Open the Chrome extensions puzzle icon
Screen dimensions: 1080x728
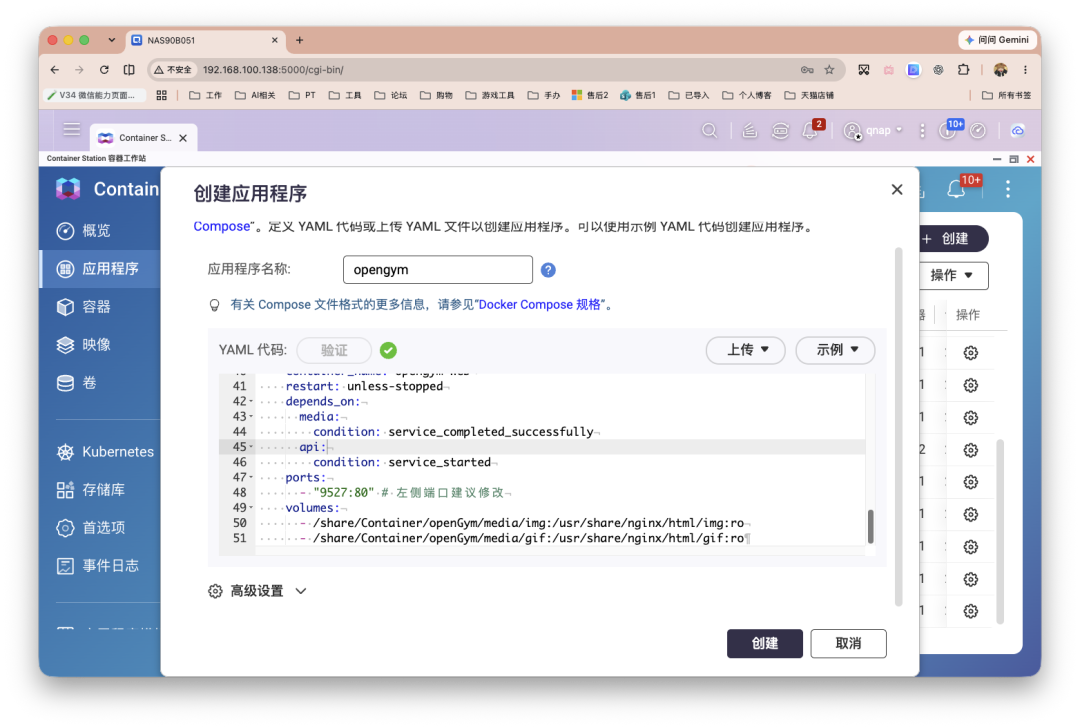click(963, 70)
